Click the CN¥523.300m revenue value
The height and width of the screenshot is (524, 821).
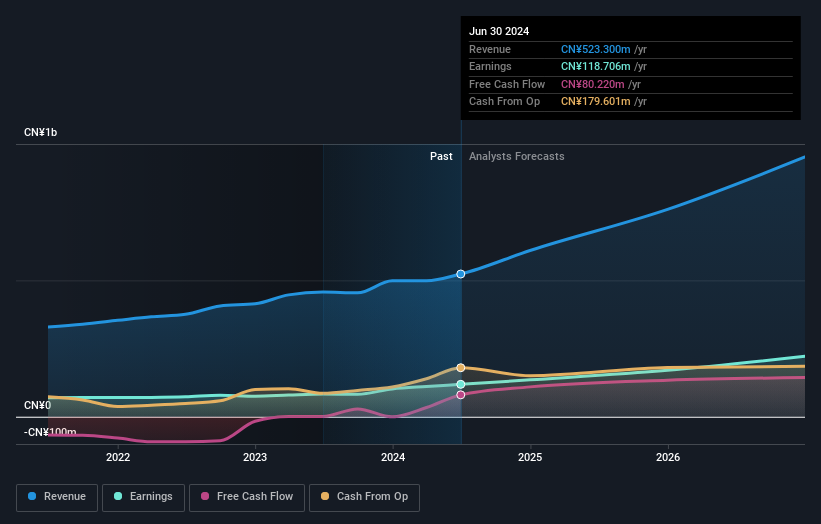coord(595,49)
